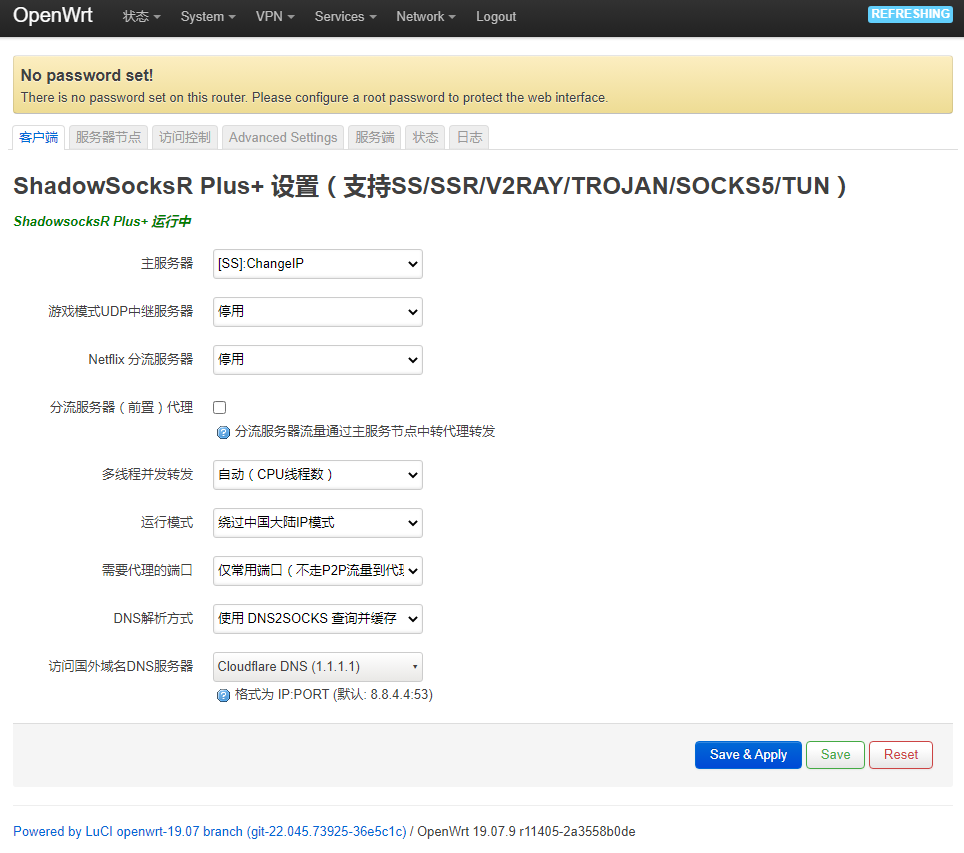Image resolution: width=964 pixels, height=853 pixels.
Task: Expand the Cloudflare DNS (1.1.1.1) combo box
Action: pyautogui.click(x=317, y=667)
